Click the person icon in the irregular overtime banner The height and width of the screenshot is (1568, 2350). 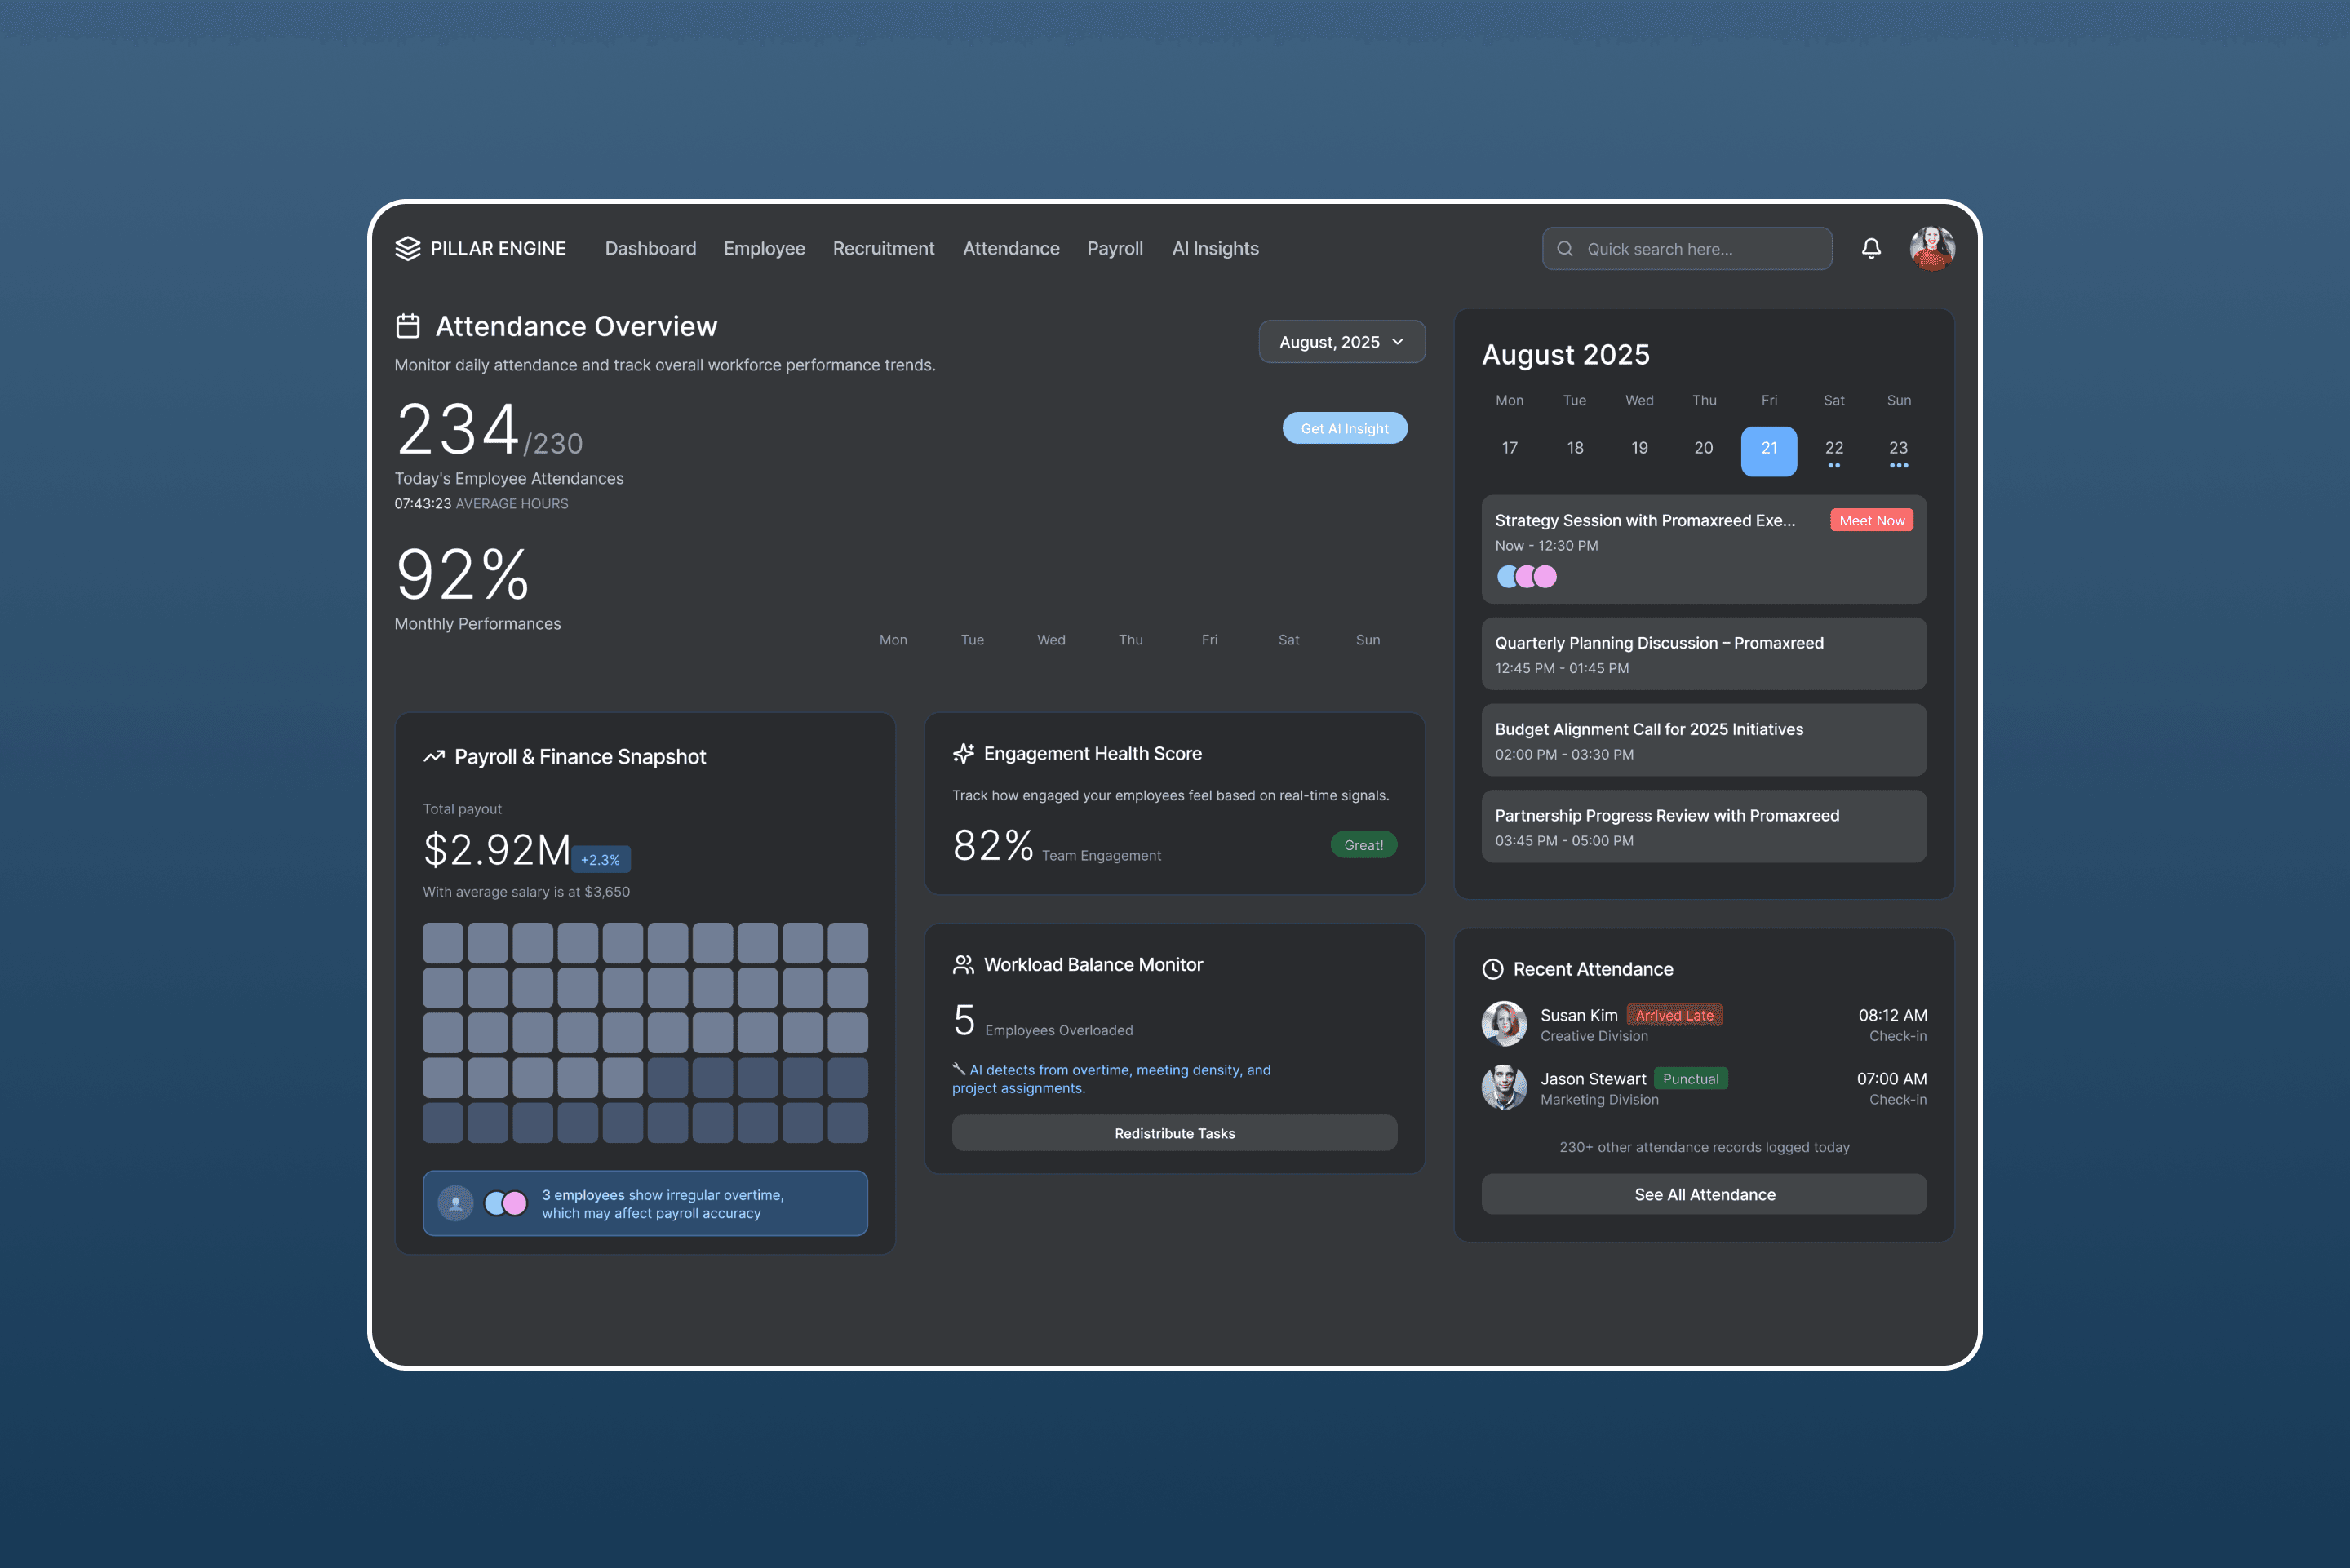456,1203
